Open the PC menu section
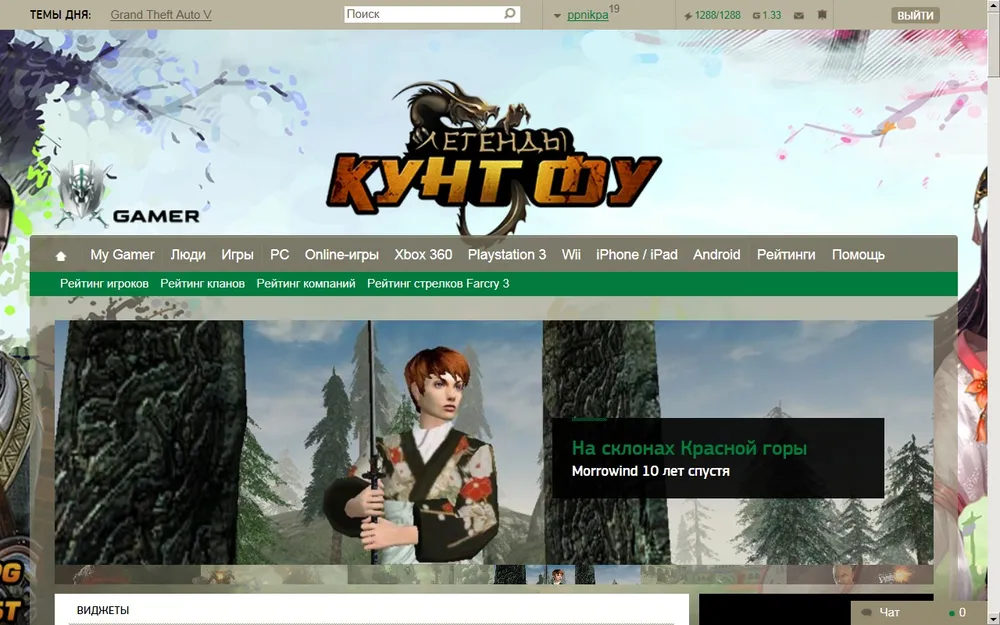The height and width of the screenshot is (625, 1000). click(279, 254)
